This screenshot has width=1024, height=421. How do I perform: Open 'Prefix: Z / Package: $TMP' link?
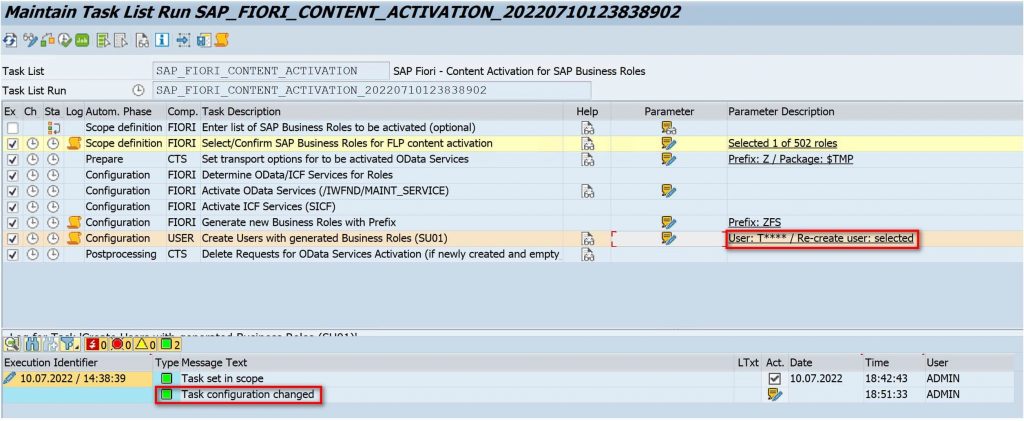[x=790, y=159]
